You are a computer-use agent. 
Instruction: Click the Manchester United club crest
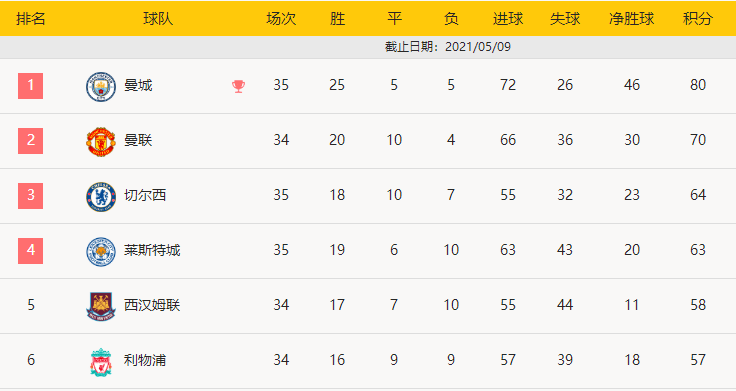point(101,142)
